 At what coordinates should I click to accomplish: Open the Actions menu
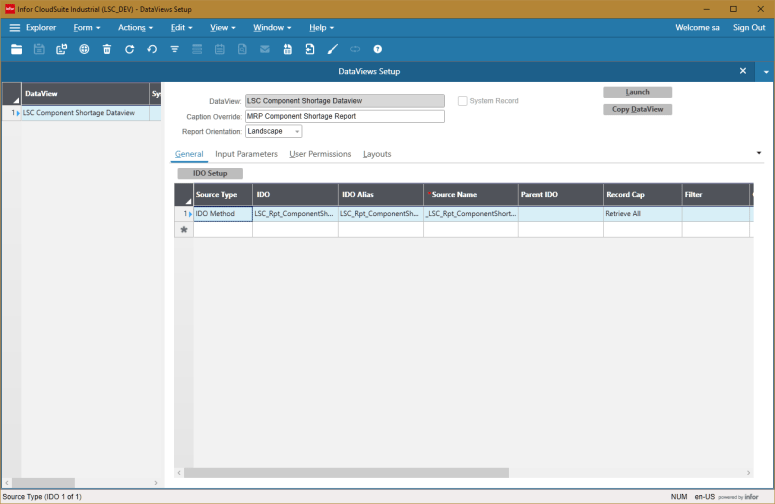135,28
